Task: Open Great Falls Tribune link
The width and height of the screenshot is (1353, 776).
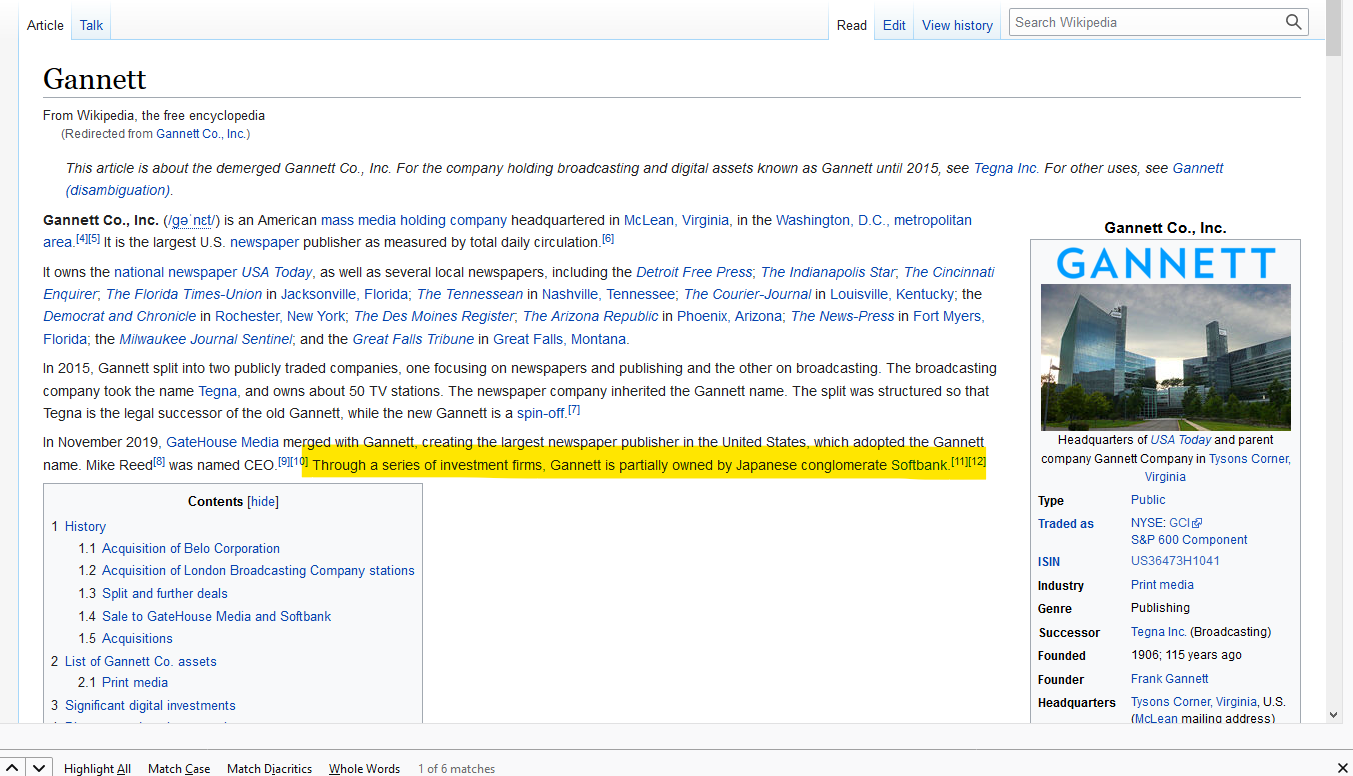Action: (413, 339)
